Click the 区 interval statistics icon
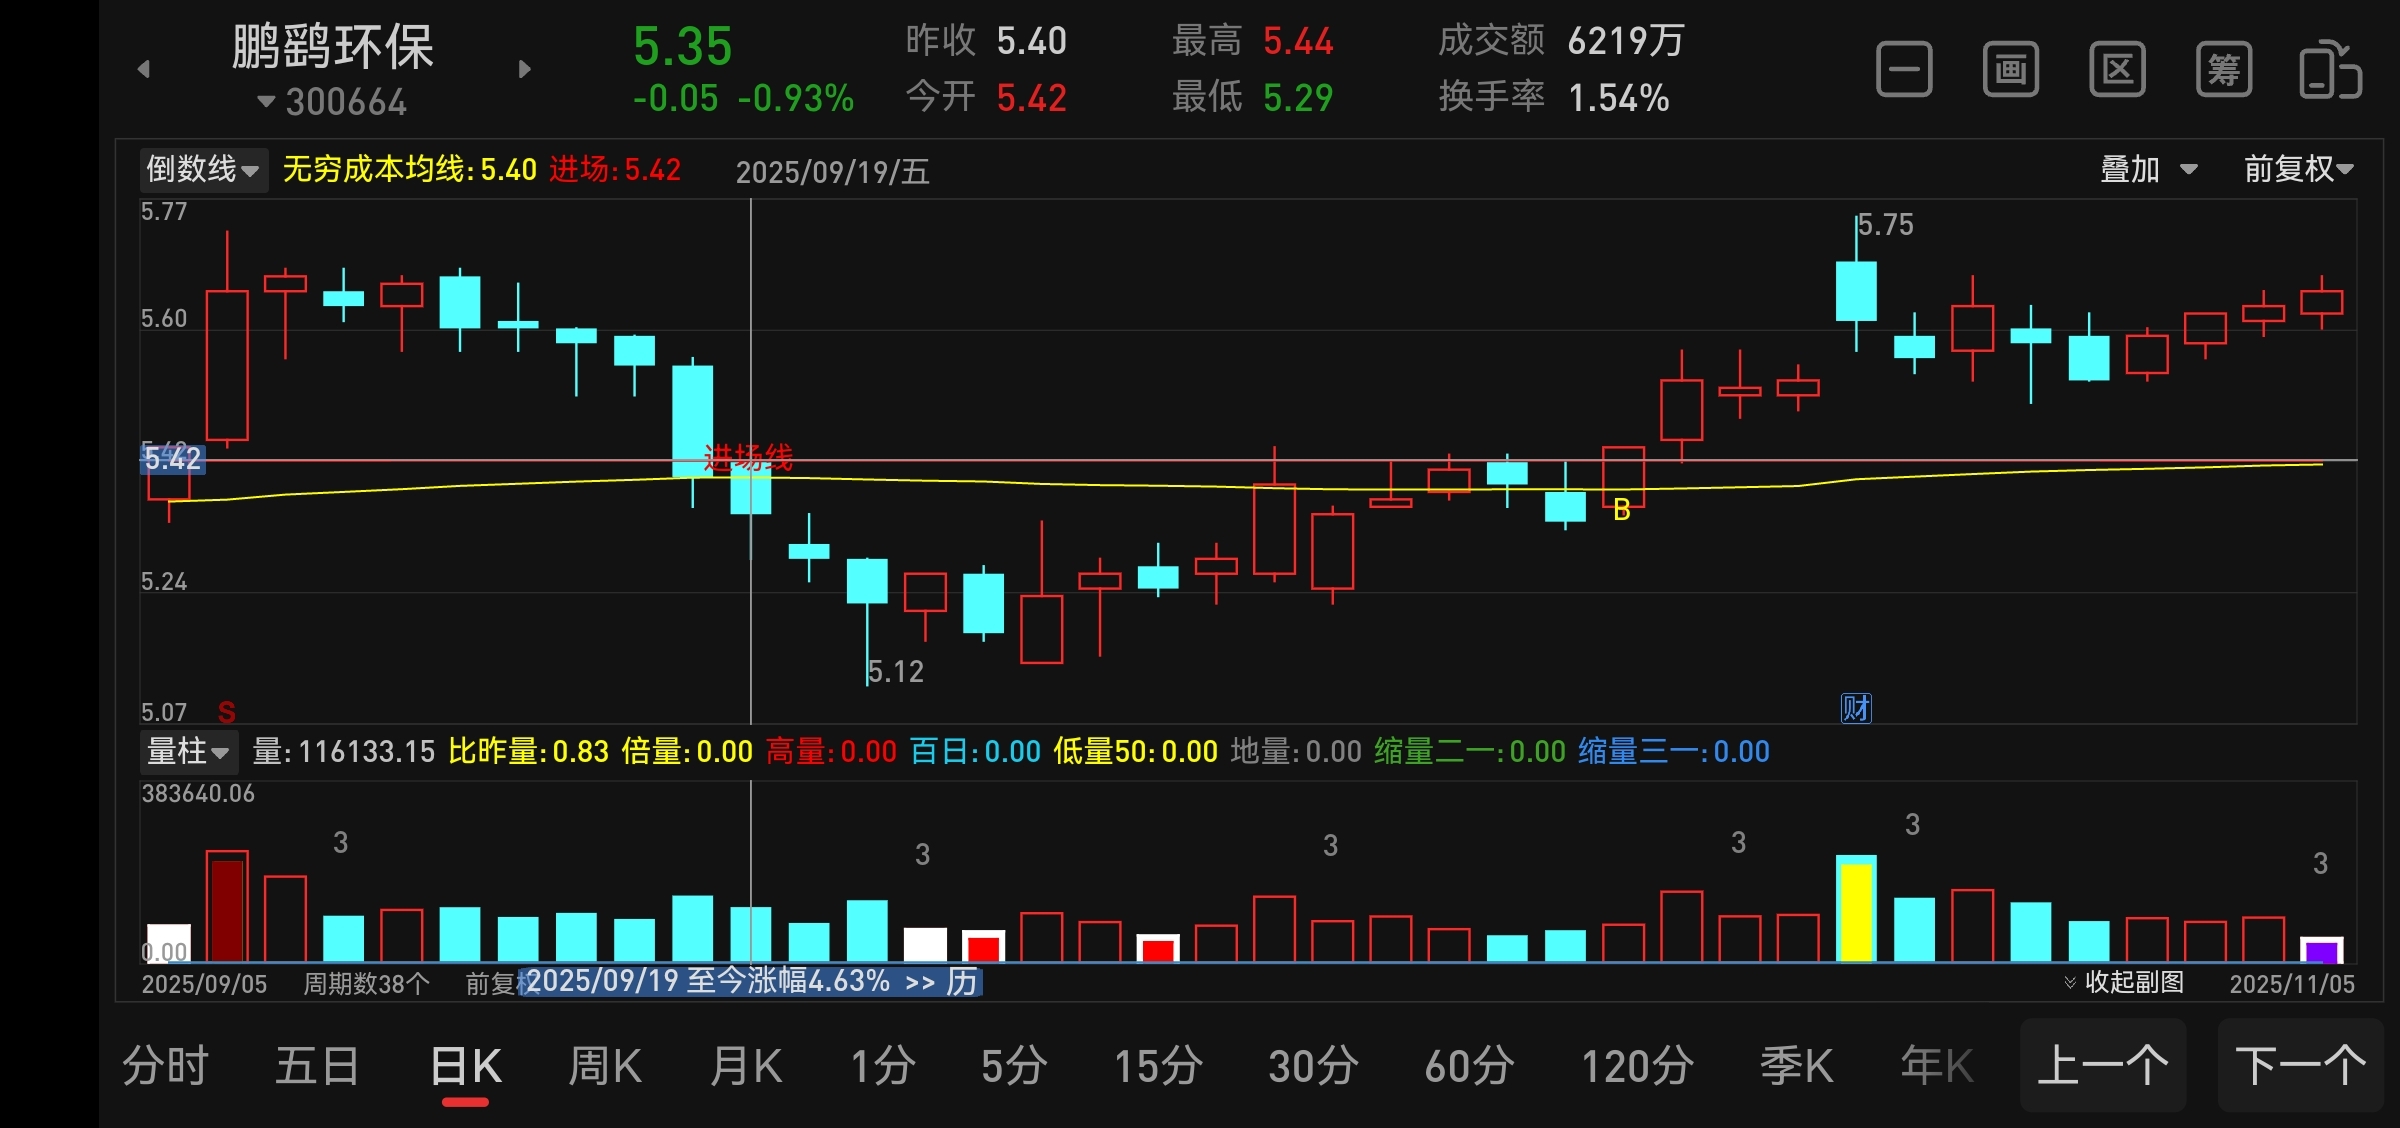Image resolution: width=2400 pixels, height=1128 pixels. tap(2117, 70)
